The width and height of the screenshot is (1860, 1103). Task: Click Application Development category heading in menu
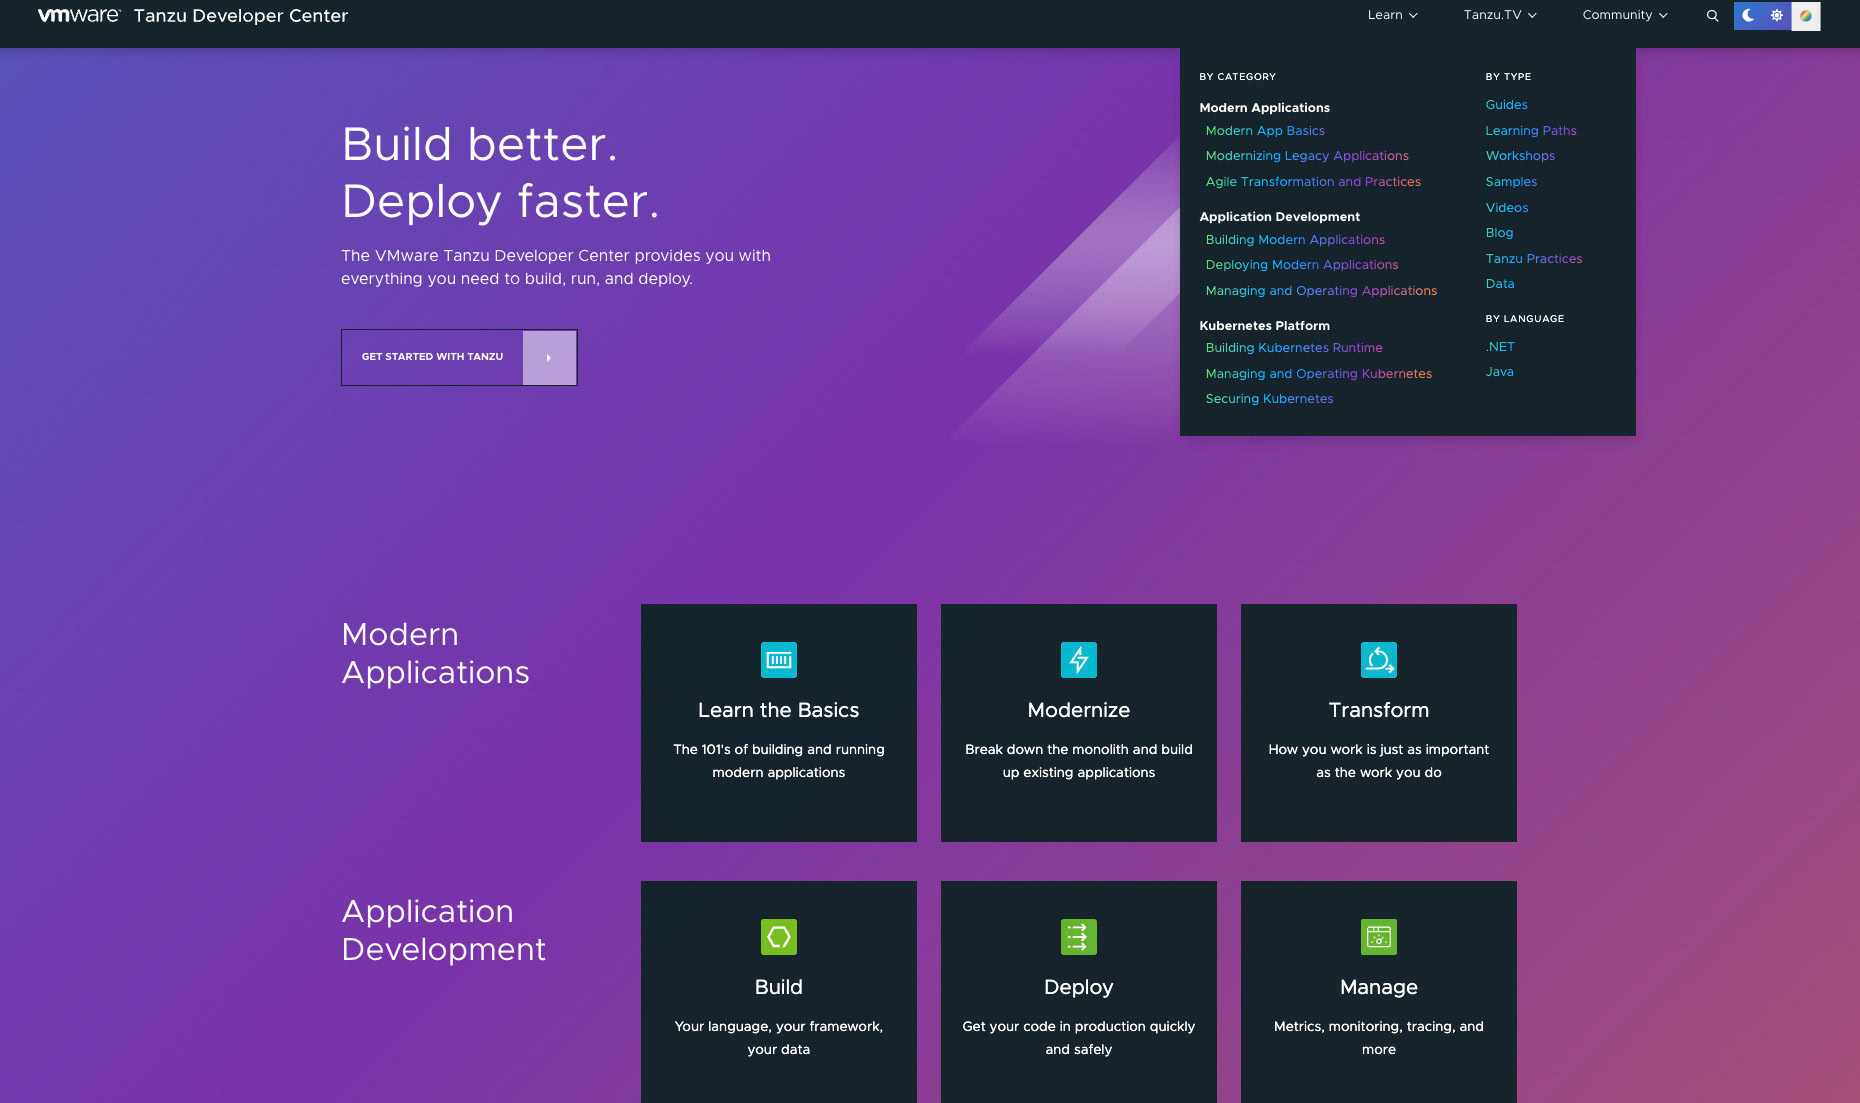1279,217
